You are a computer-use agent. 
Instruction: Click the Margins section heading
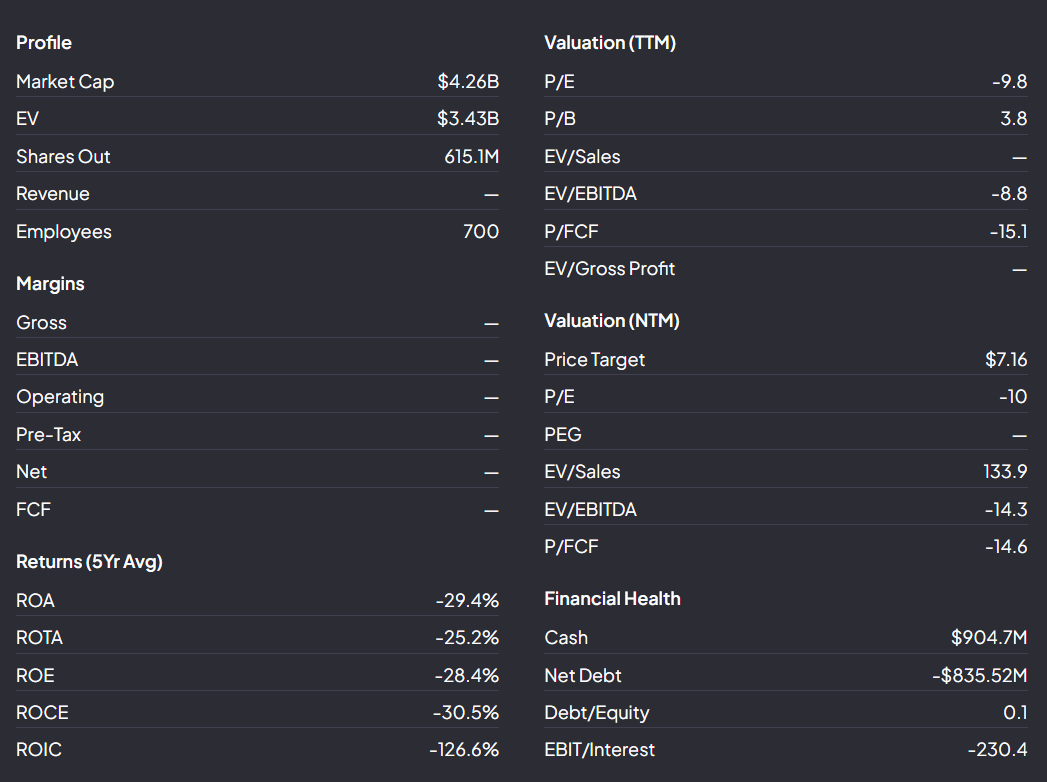point(50,284)
